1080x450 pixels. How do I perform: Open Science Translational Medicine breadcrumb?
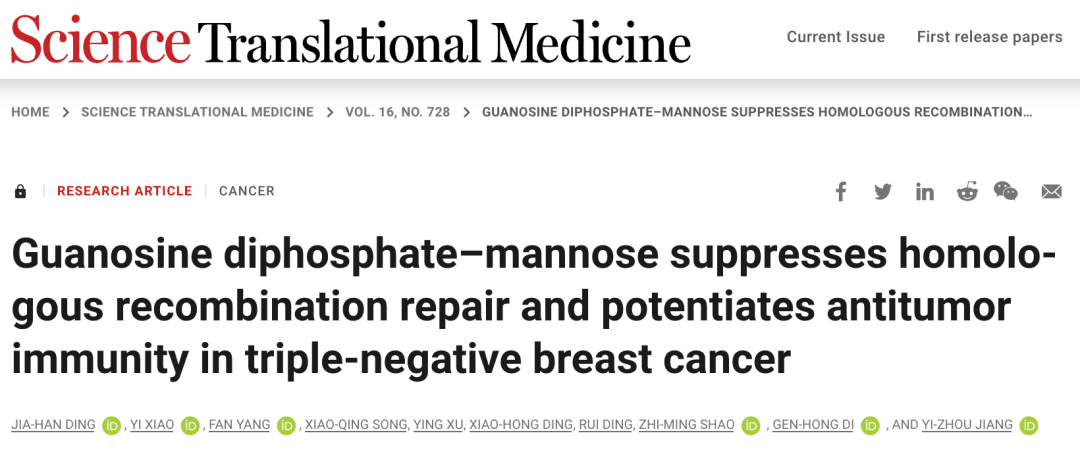[x=197, y=112]
